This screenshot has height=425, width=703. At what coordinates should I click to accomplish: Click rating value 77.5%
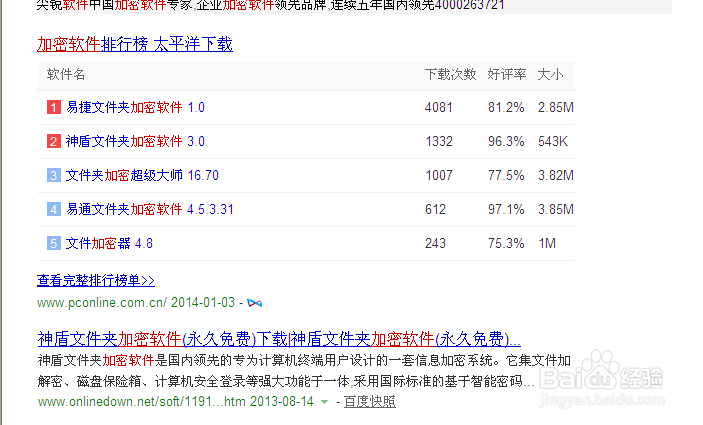pyautogui.click(x=506, y=175)
